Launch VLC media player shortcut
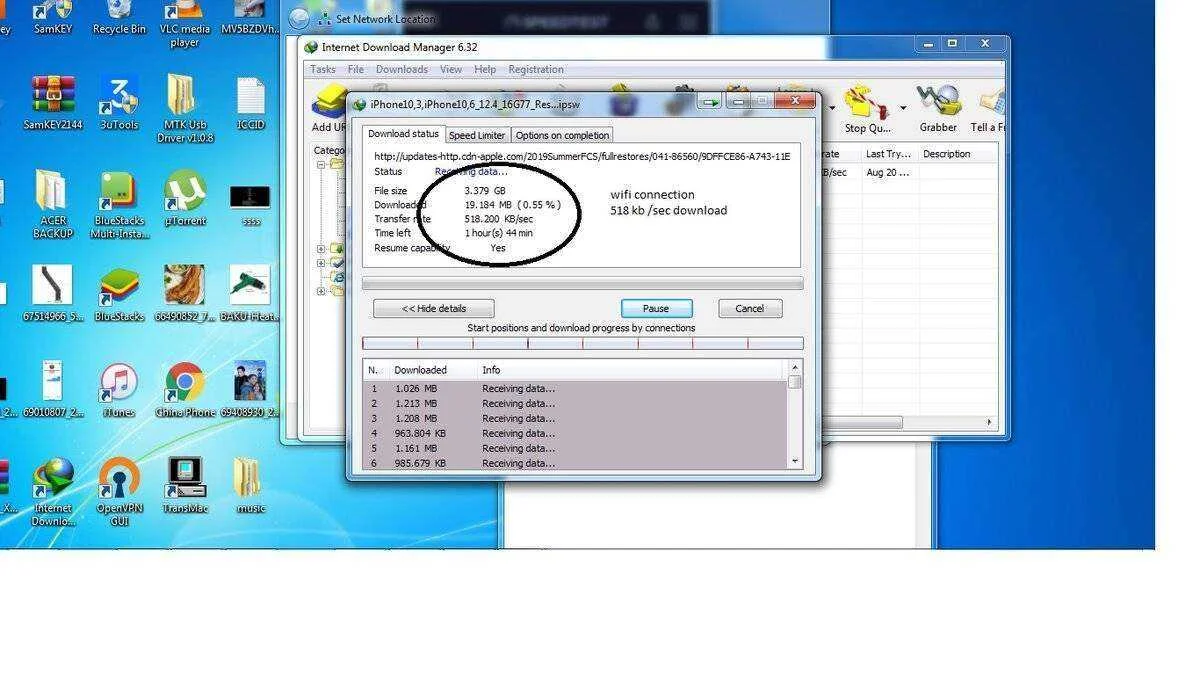Image resolution: width=1200 pixels, height=675 pixels. 185,24
